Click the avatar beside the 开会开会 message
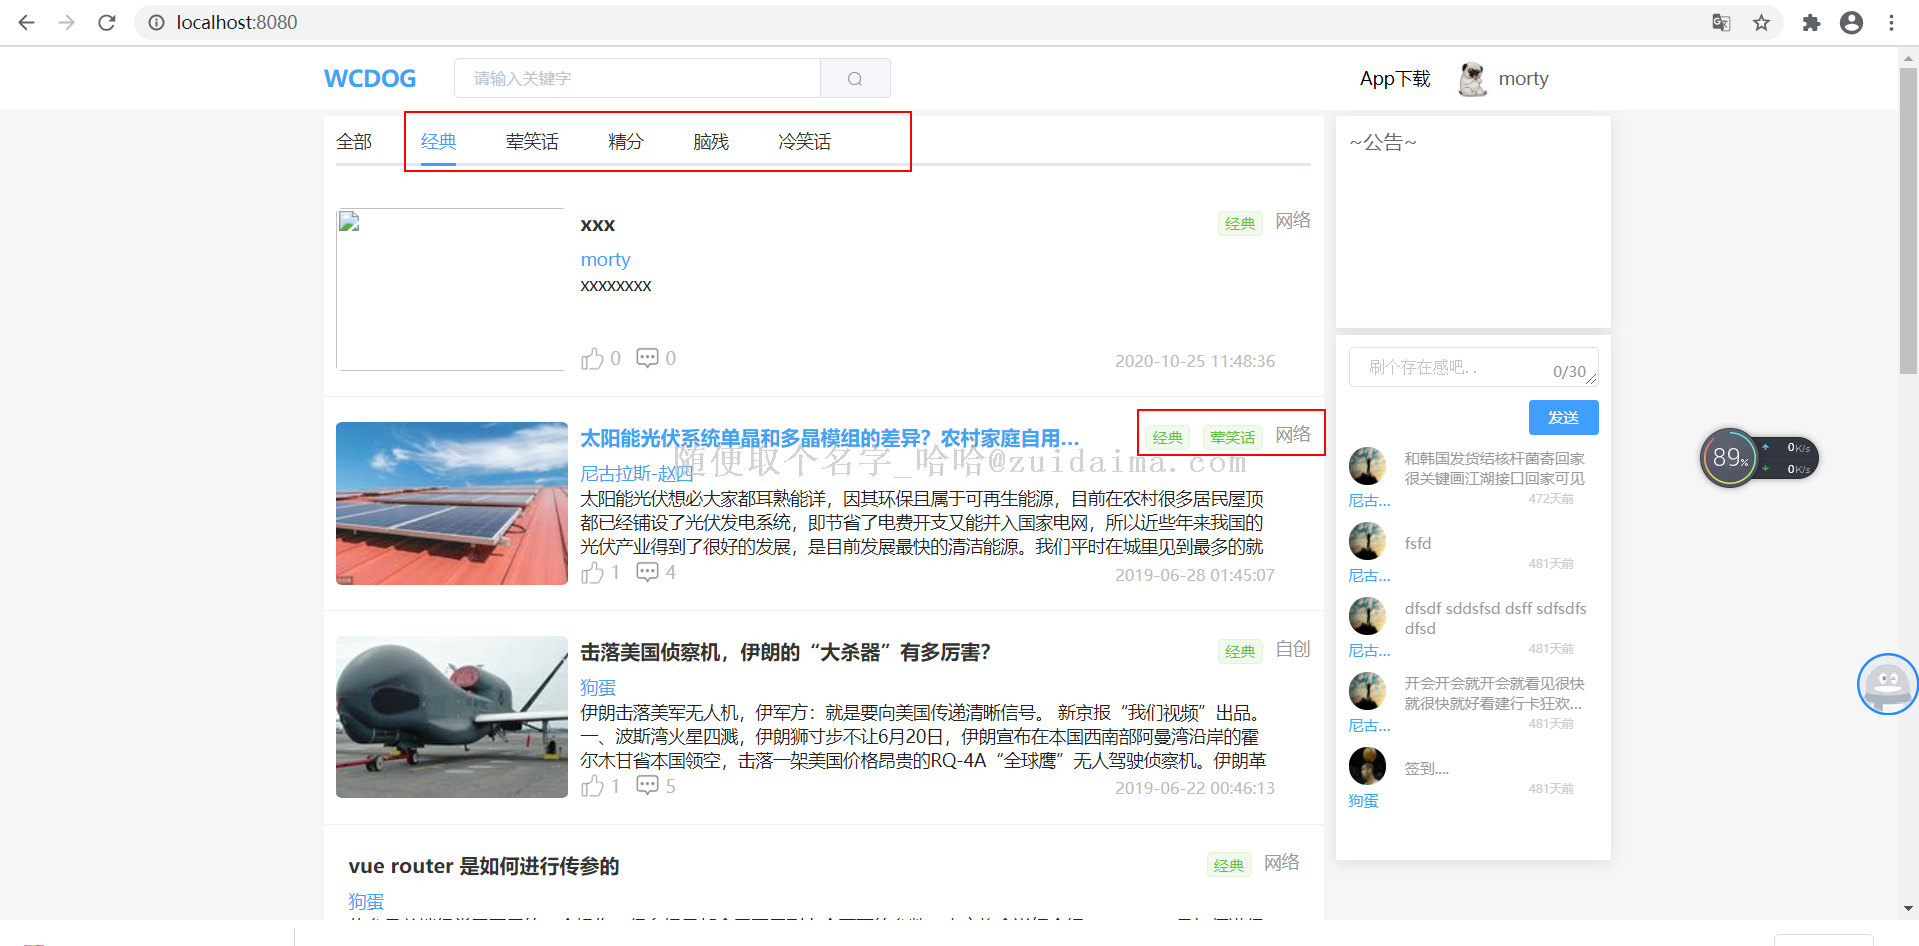 pos(1367,691)
